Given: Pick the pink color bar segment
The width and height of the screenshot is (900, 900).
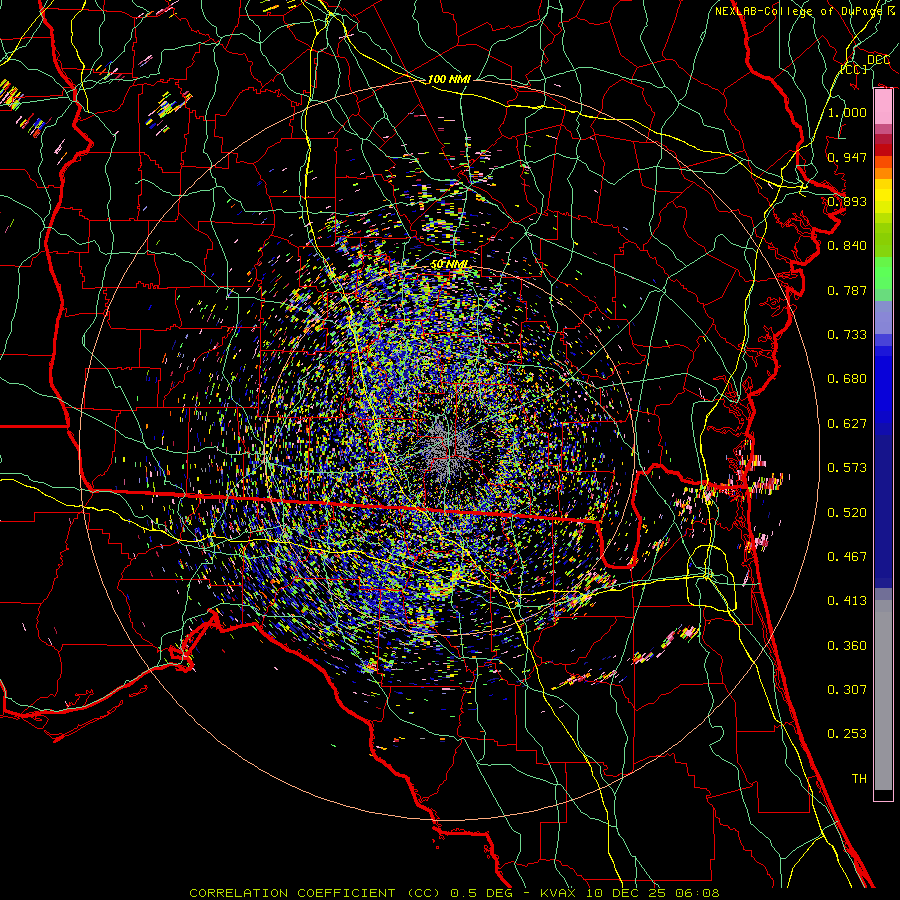Looking at the screenshot, I should coord(883,107).
